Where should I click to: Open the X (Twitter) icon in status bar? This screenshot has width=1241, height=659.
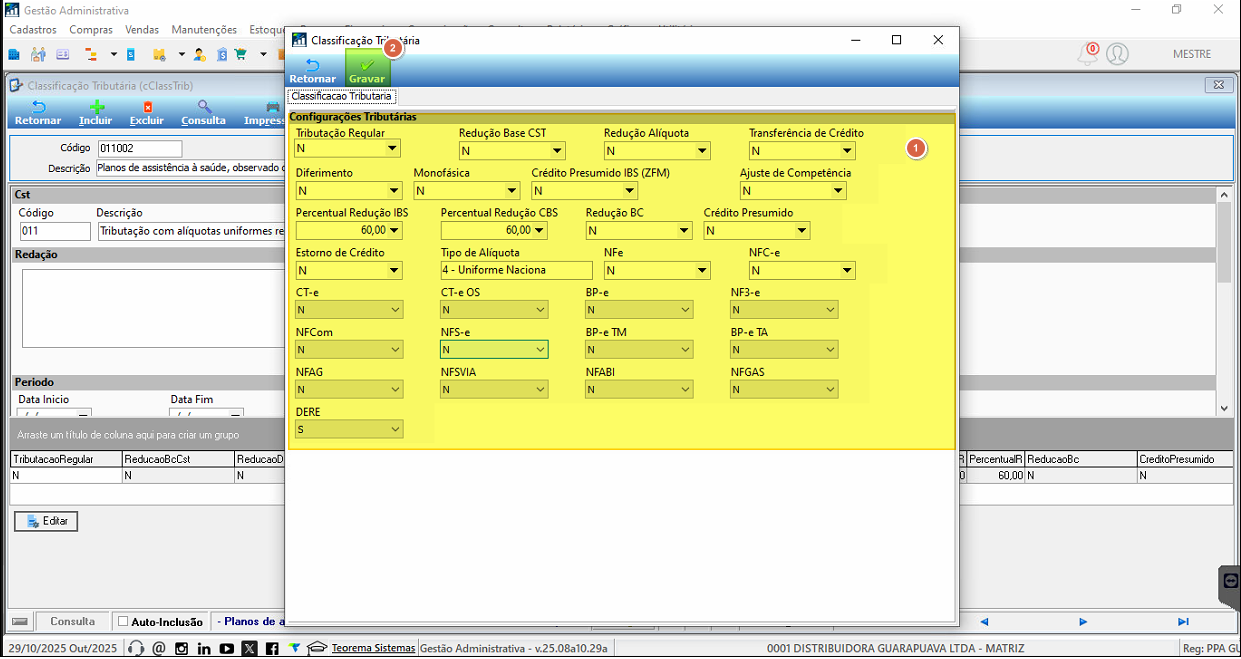coord(250,648)
